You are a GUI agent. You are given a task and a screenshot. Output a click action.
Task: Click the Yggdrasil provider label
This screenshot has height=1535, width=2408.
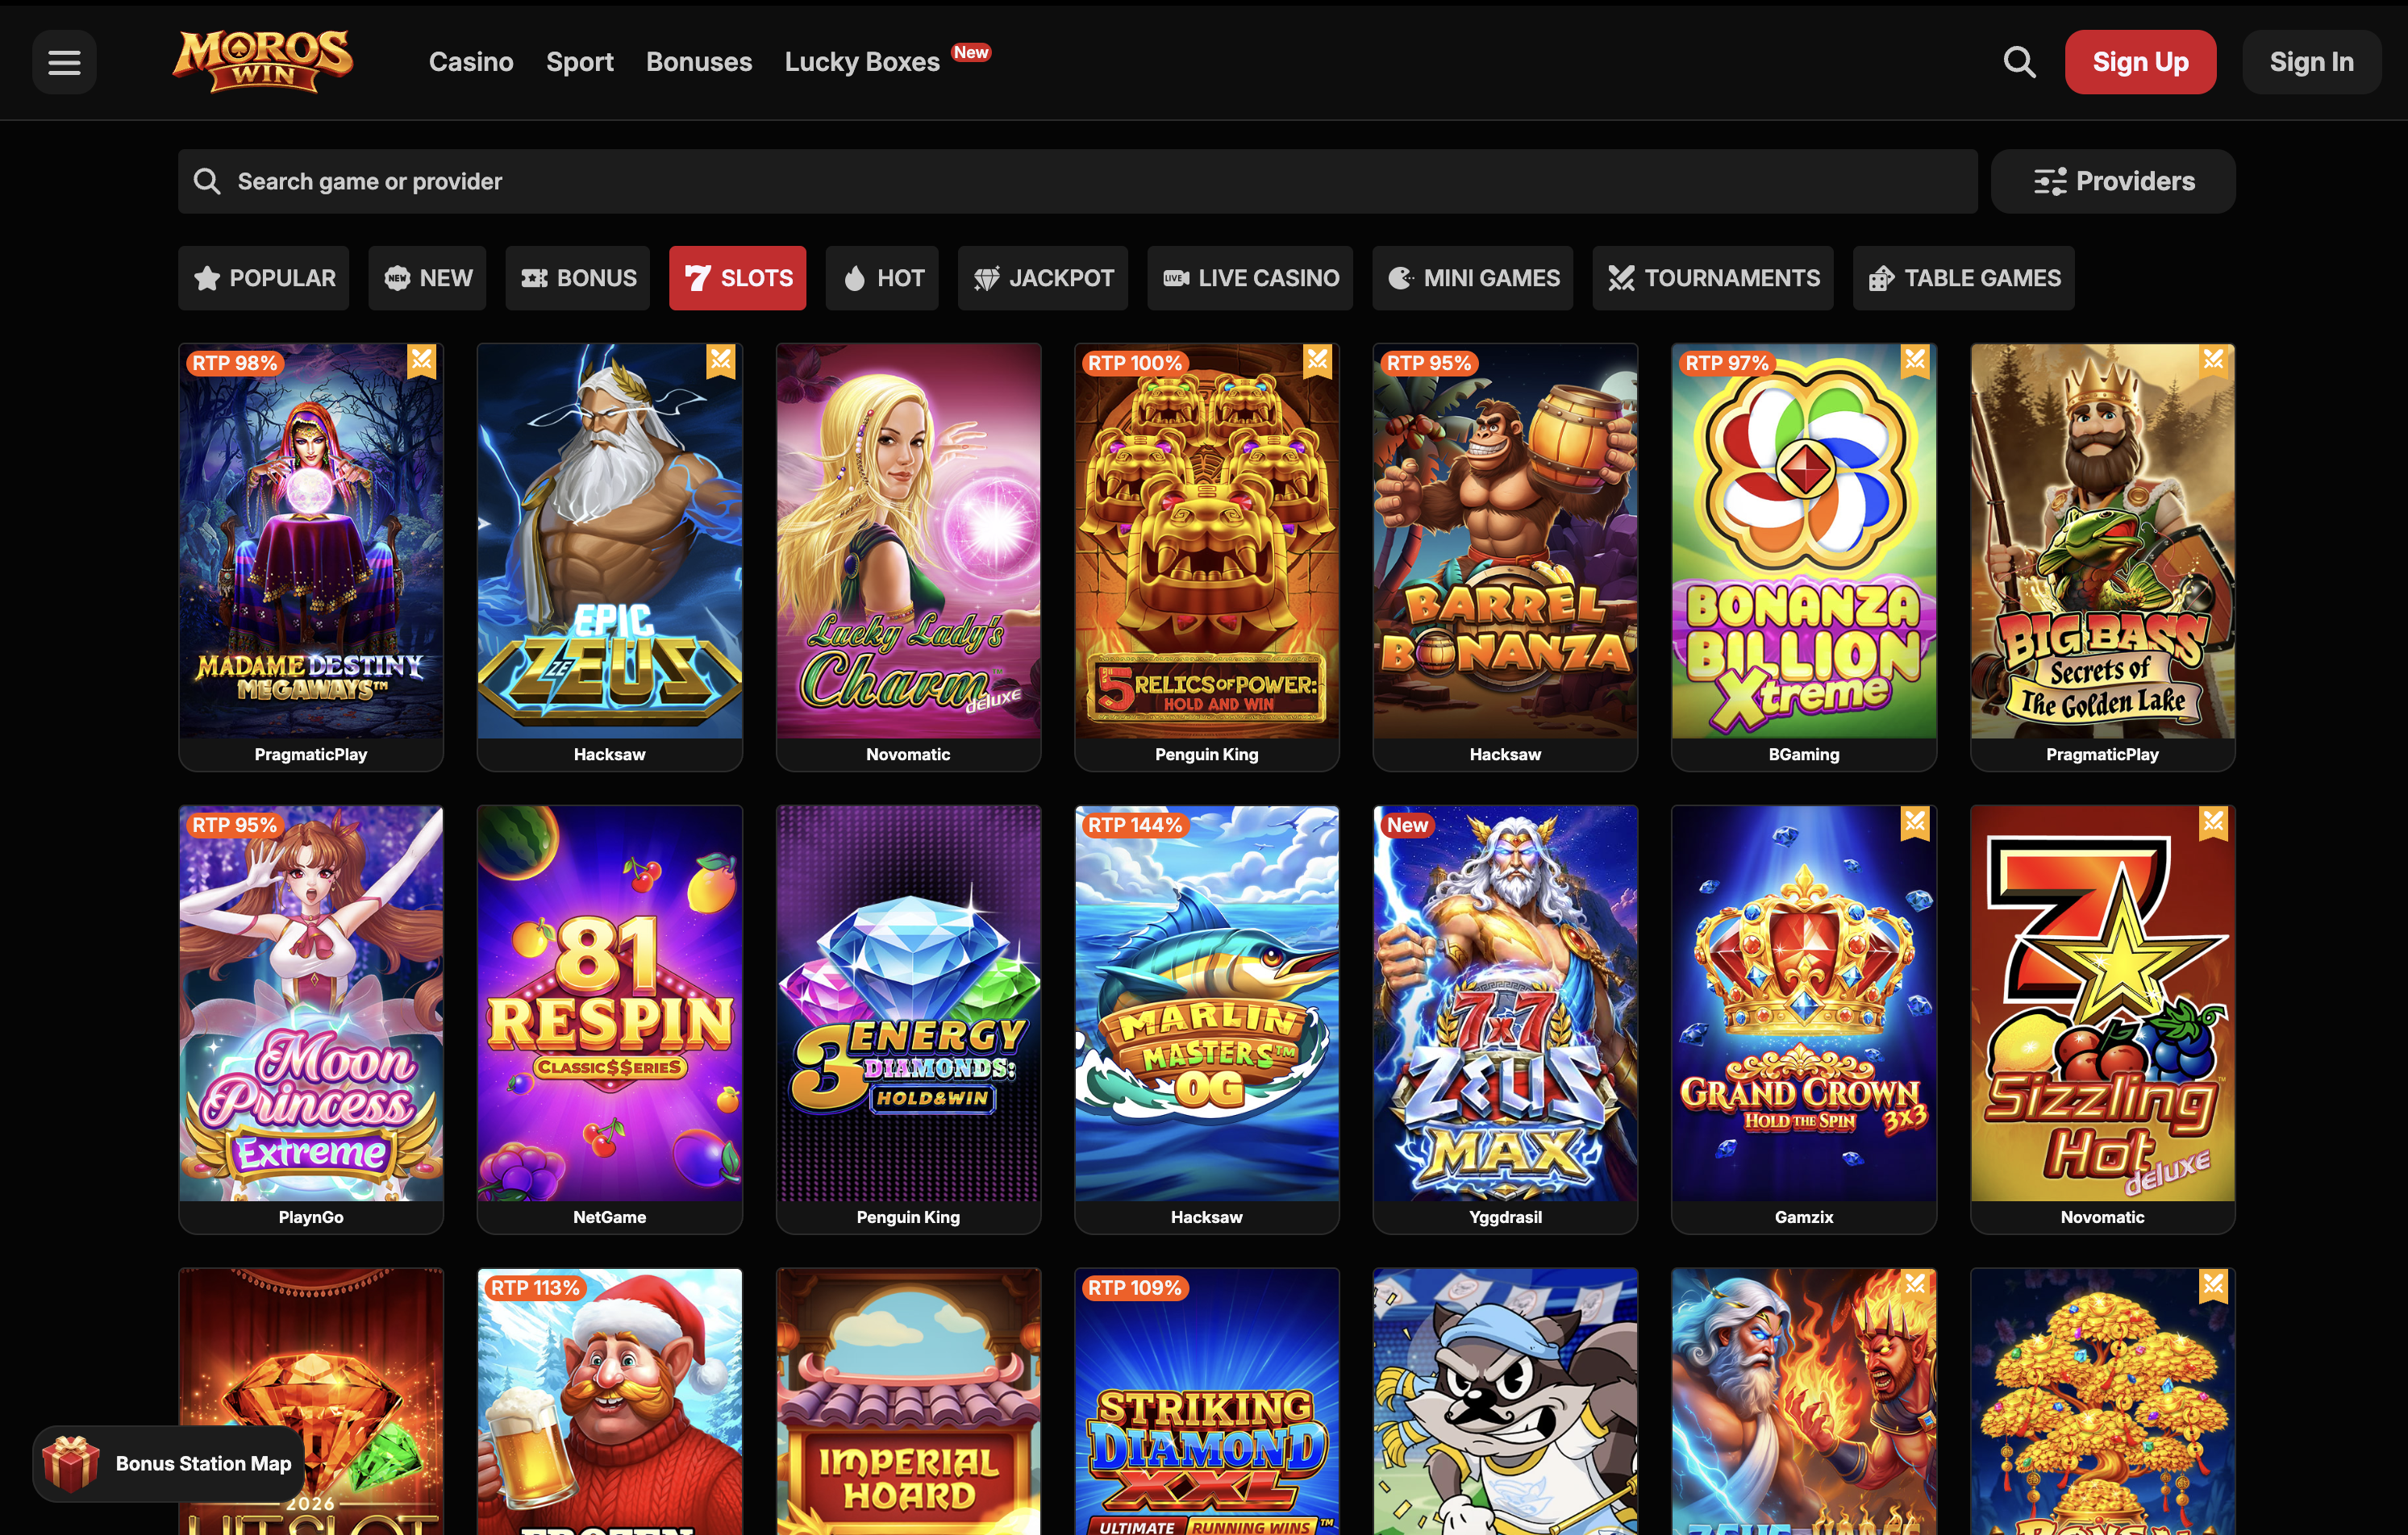pos(1506,1217)
